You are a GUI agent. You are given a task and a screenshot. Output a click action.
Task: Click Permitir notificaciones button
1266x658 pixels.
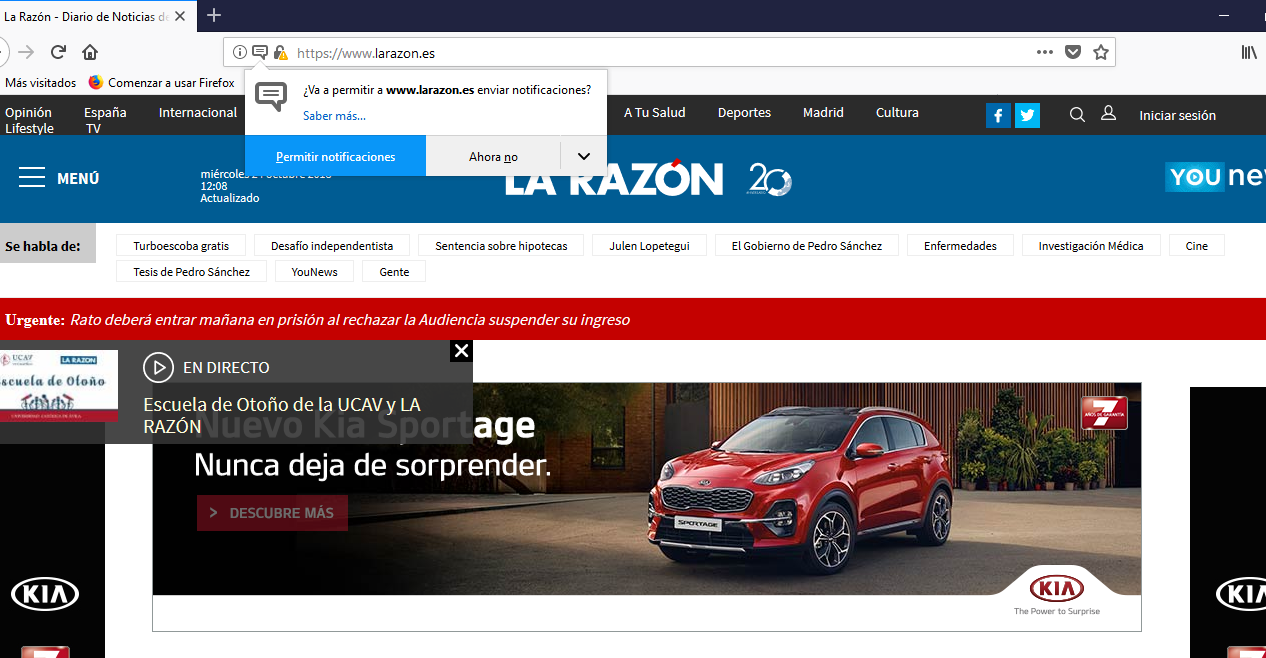335,156
